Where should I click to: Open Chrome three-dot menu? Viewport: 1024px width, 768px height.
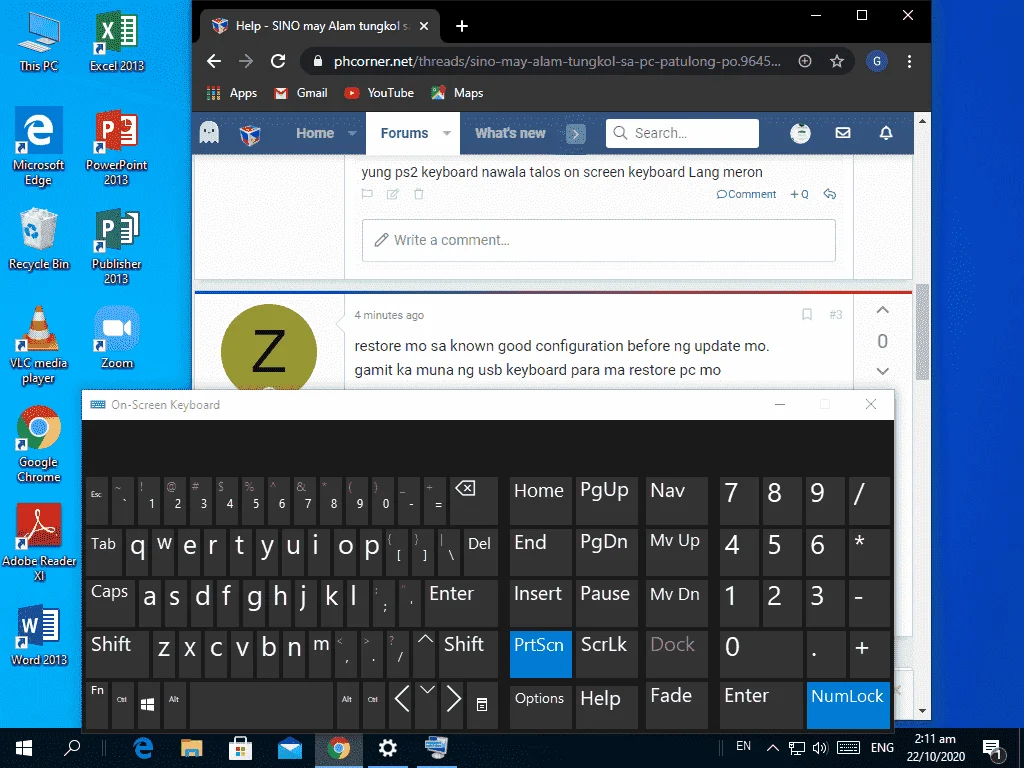pos(909,61)
